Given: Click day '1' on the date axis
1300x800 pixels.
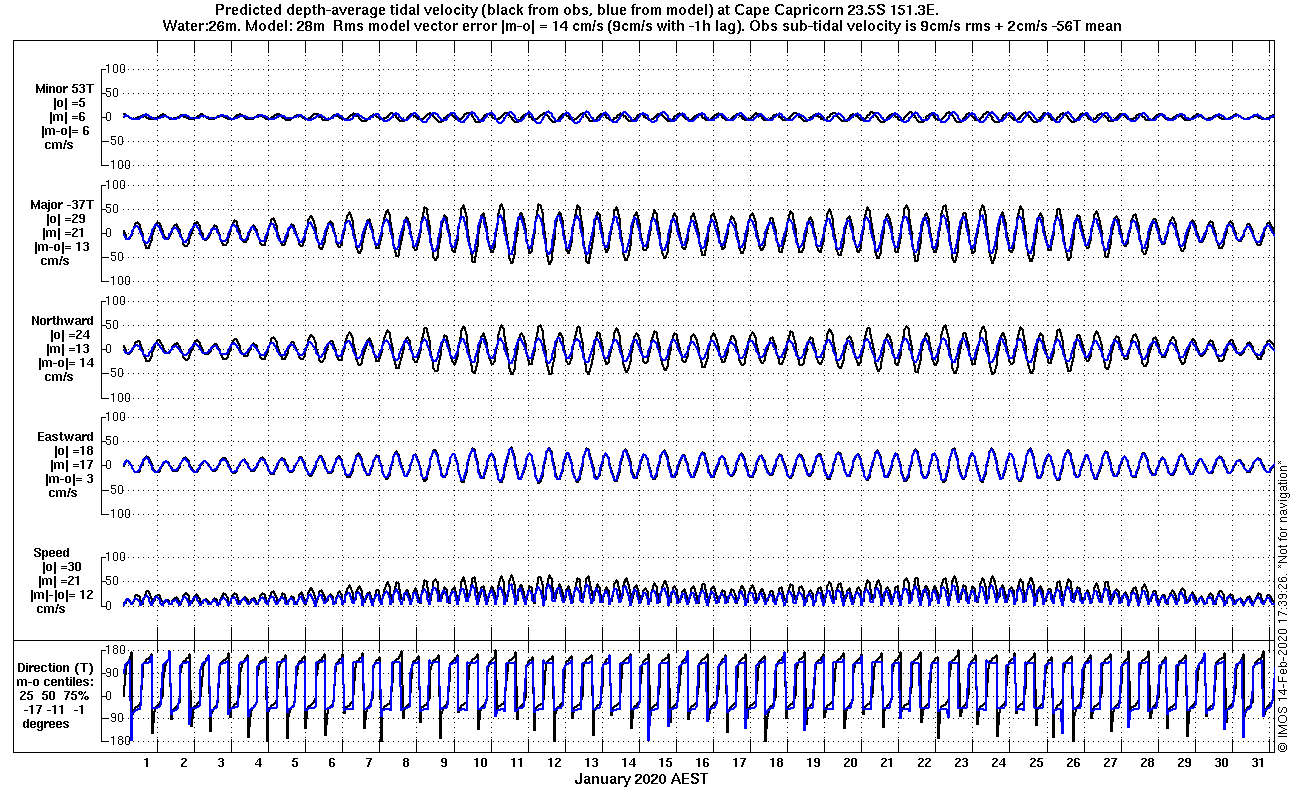Looking at the screenshot, I should coord(147,763).
